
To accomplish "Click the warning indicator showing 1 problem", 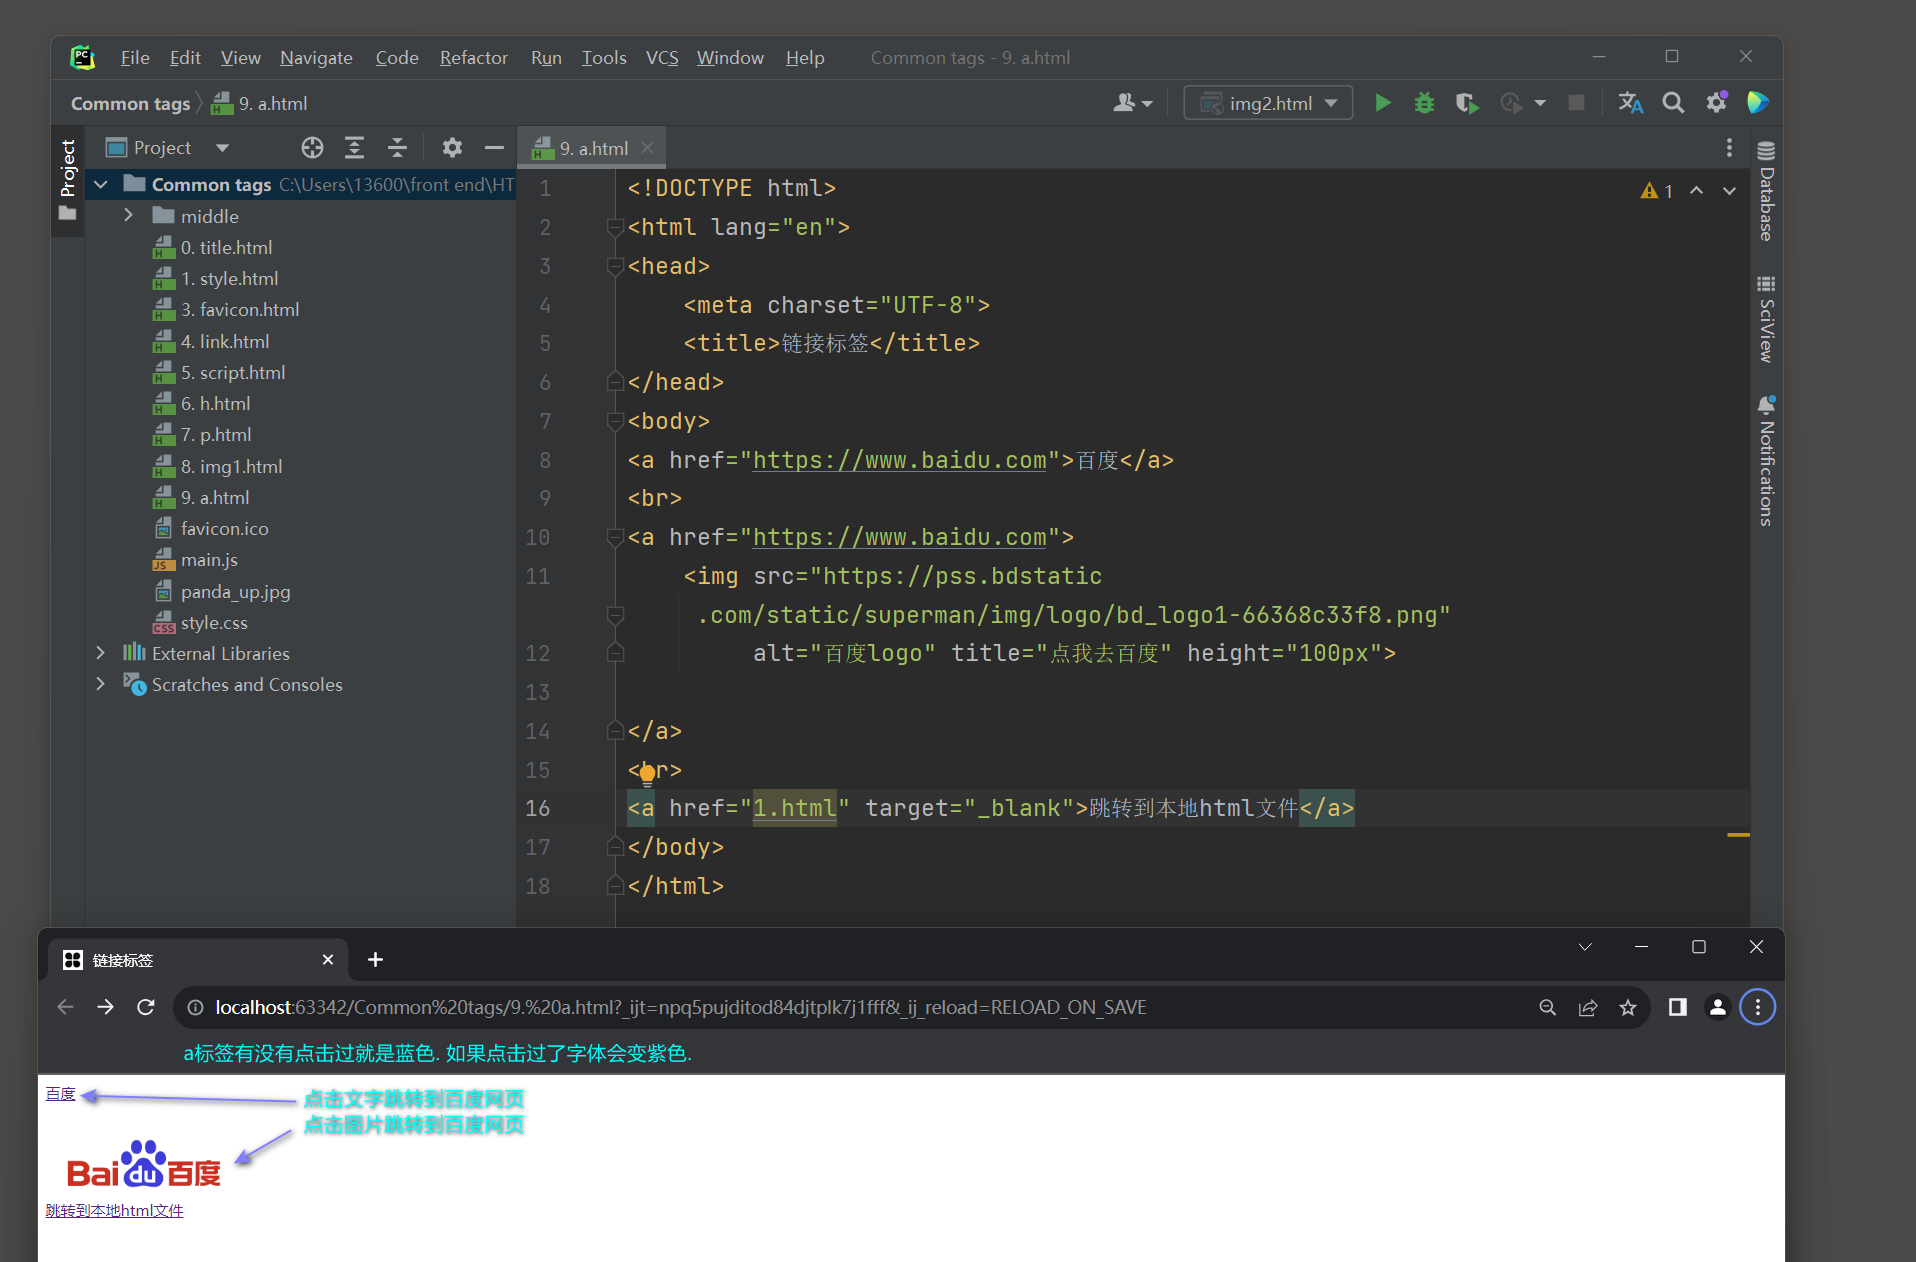I will [x=1657, y=191].
